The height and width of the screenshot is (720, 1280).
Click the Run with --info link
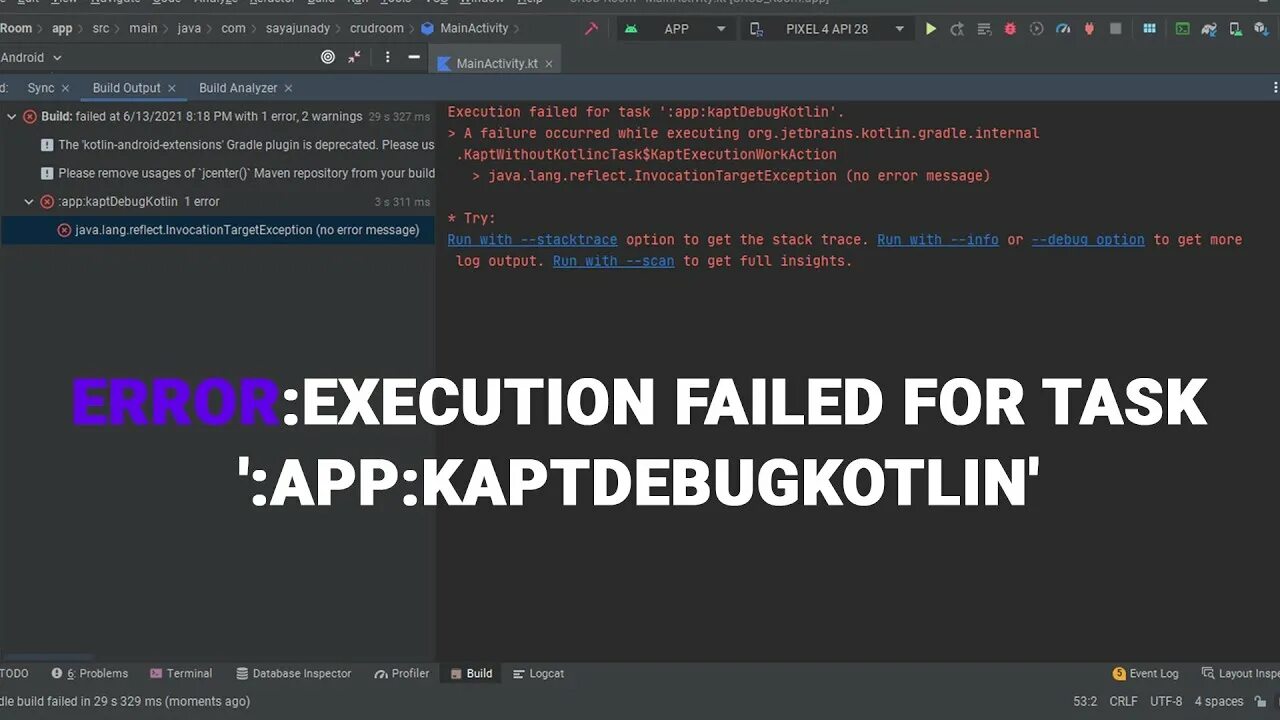(938, 240)
